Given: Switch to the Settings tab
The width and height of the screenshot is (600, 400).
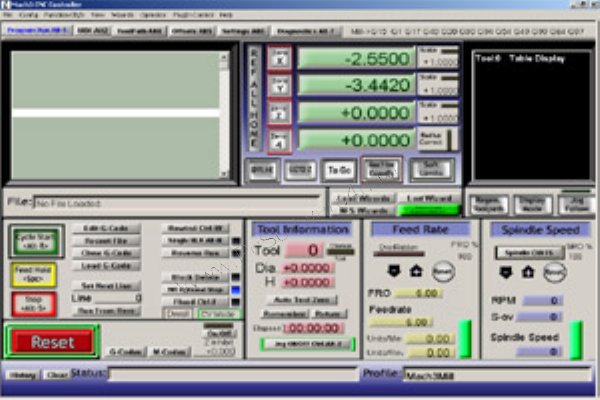Looking at the screenshot, I should click(x=243, y=31).
